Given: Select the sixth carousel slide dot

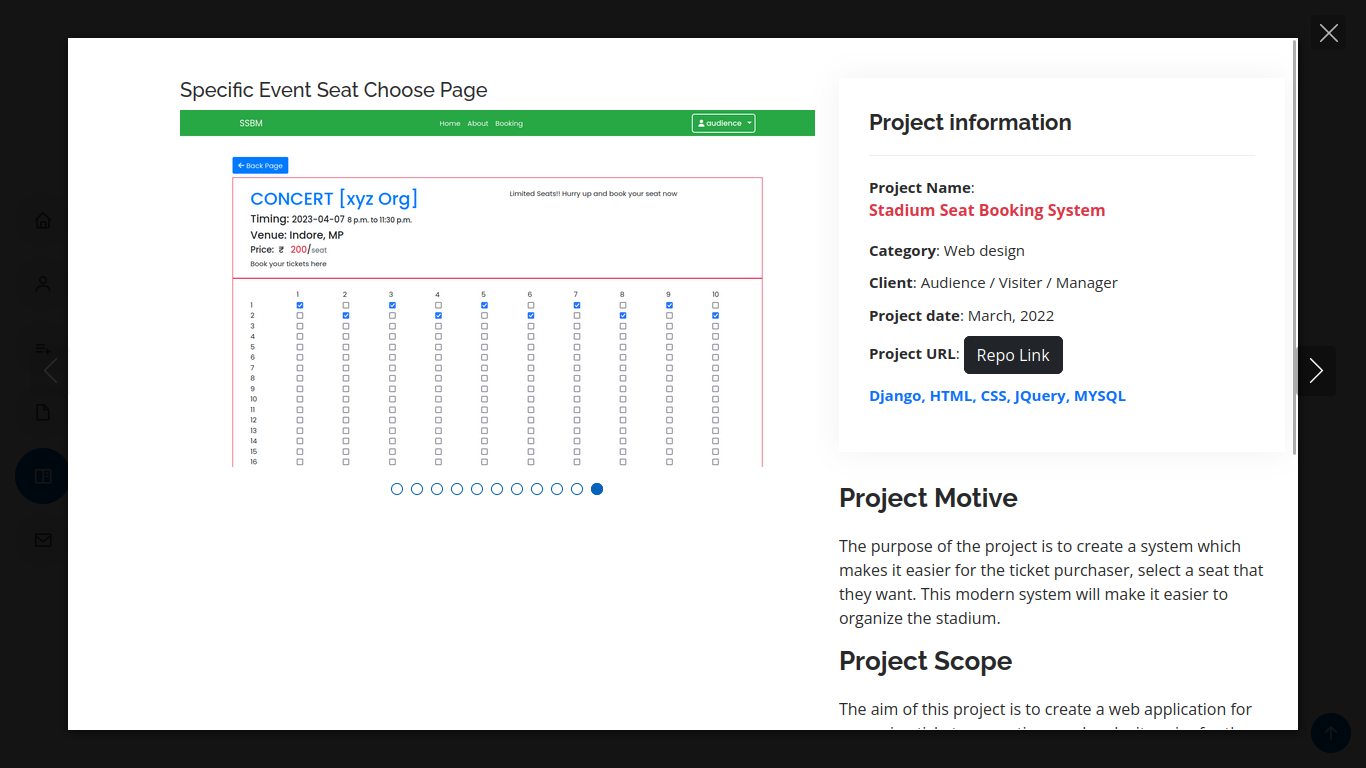Looking at the screenshot, I should [x=497, y=489].
